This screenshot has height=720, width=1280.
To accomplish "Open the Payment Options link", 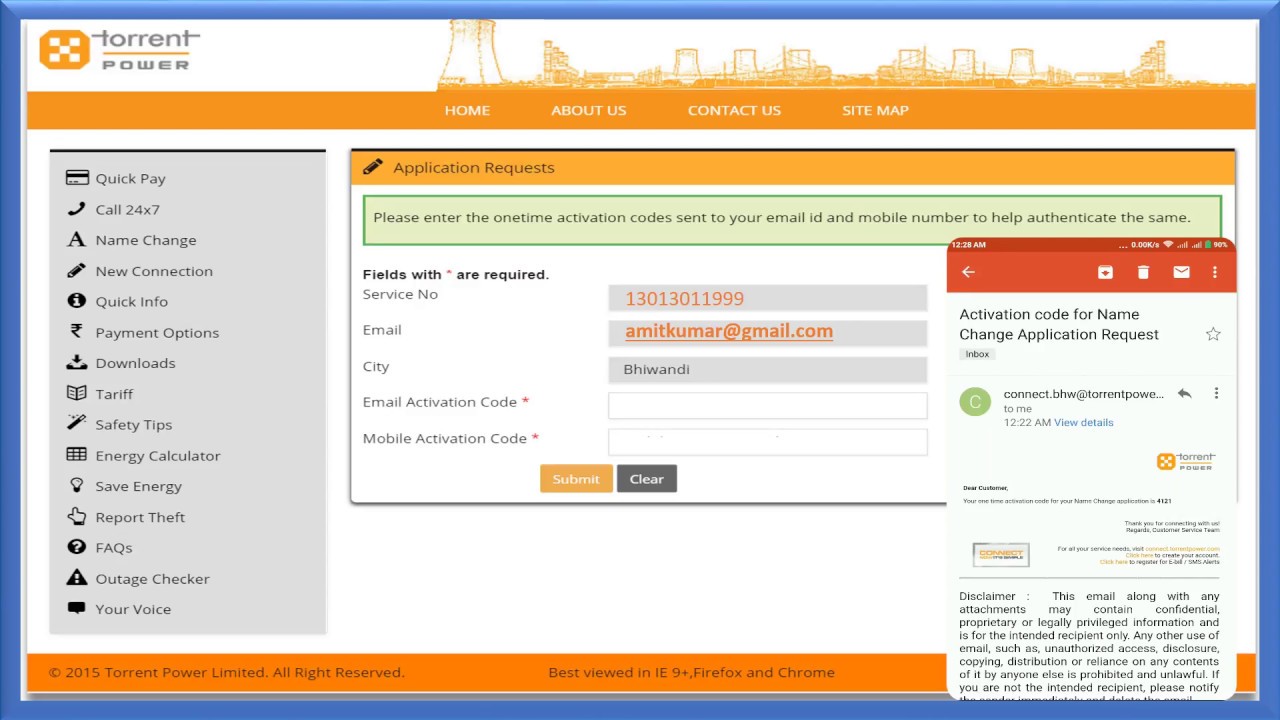I will (x=157, y=332).
